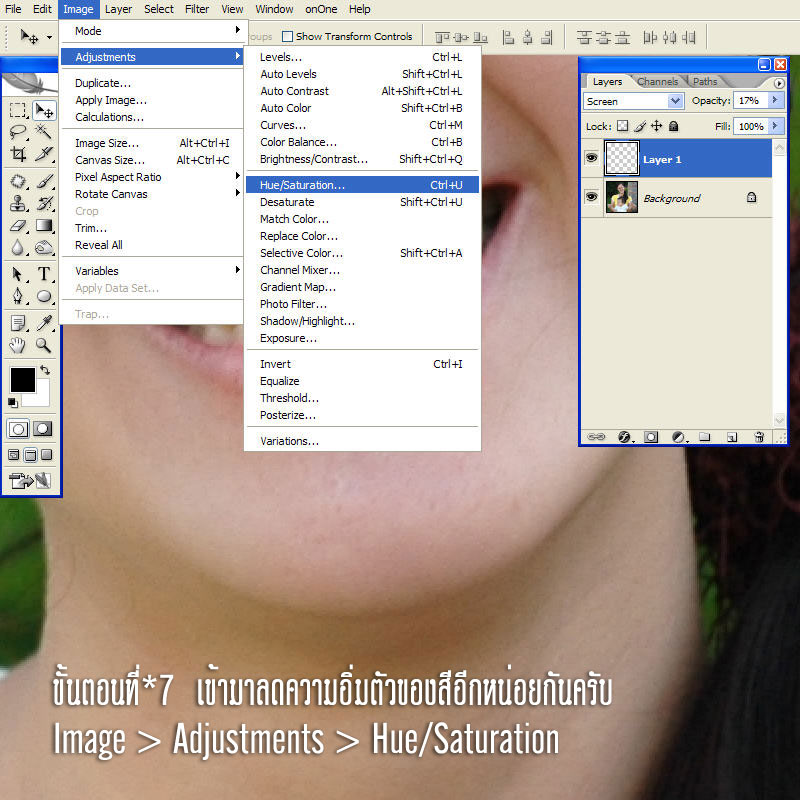The height and width of the screenshot is (800, 800).
Task: Click the link layers icon
Action: [x=596, y=437]
